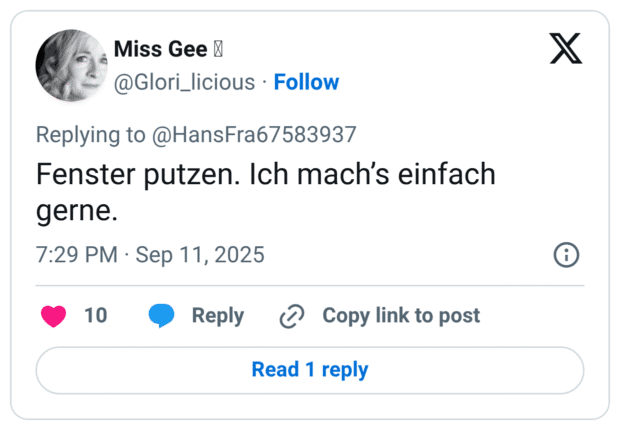This screenshot has width=620, height=430.
Task: Click the X logo icon
Action: 566,48
